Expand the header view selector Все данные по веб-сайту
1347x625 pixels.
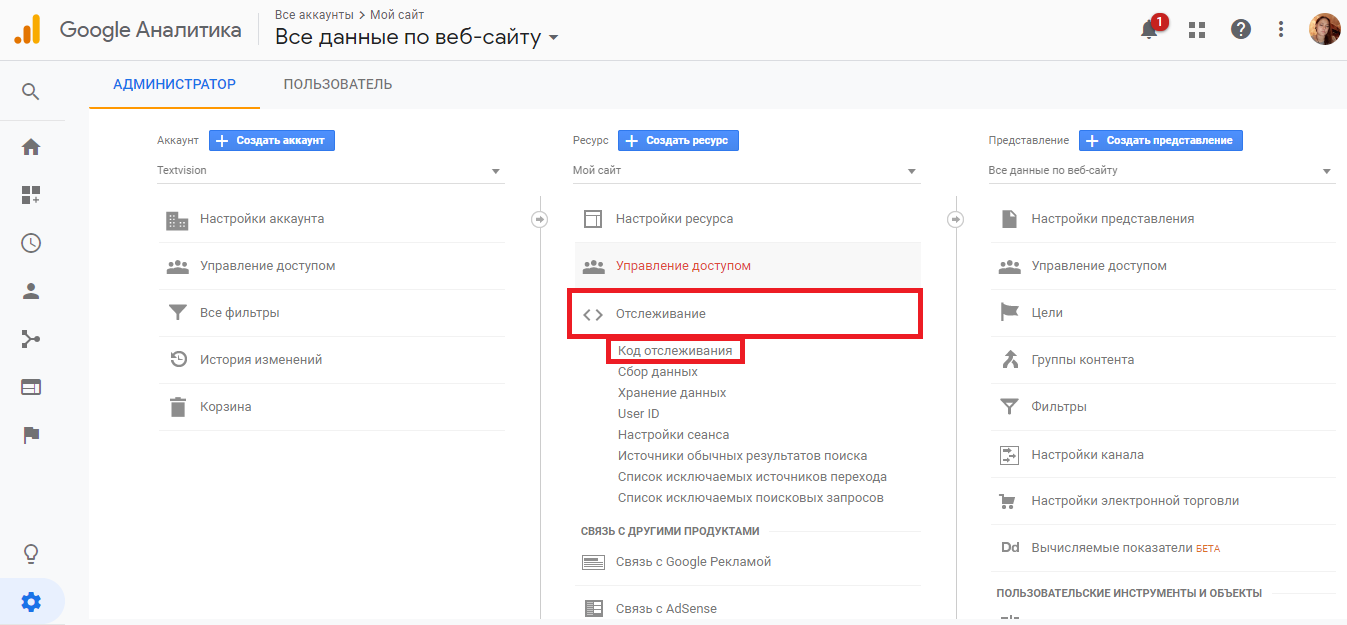pos(417,38)
